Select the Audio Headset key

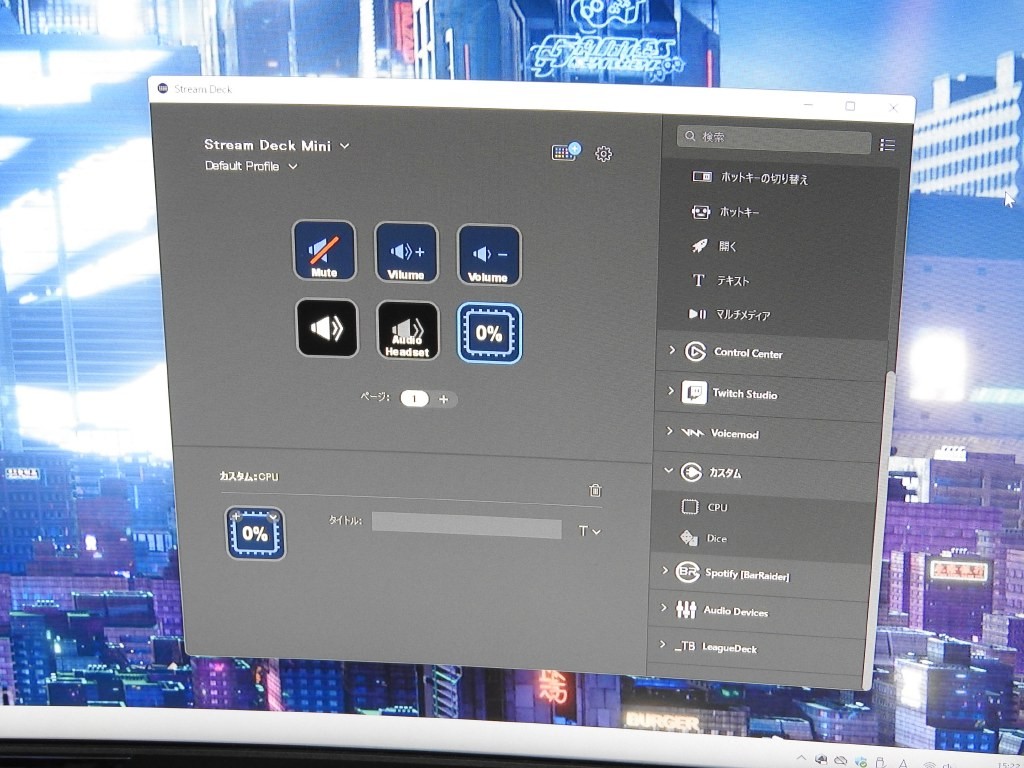(x=408, y=330)
